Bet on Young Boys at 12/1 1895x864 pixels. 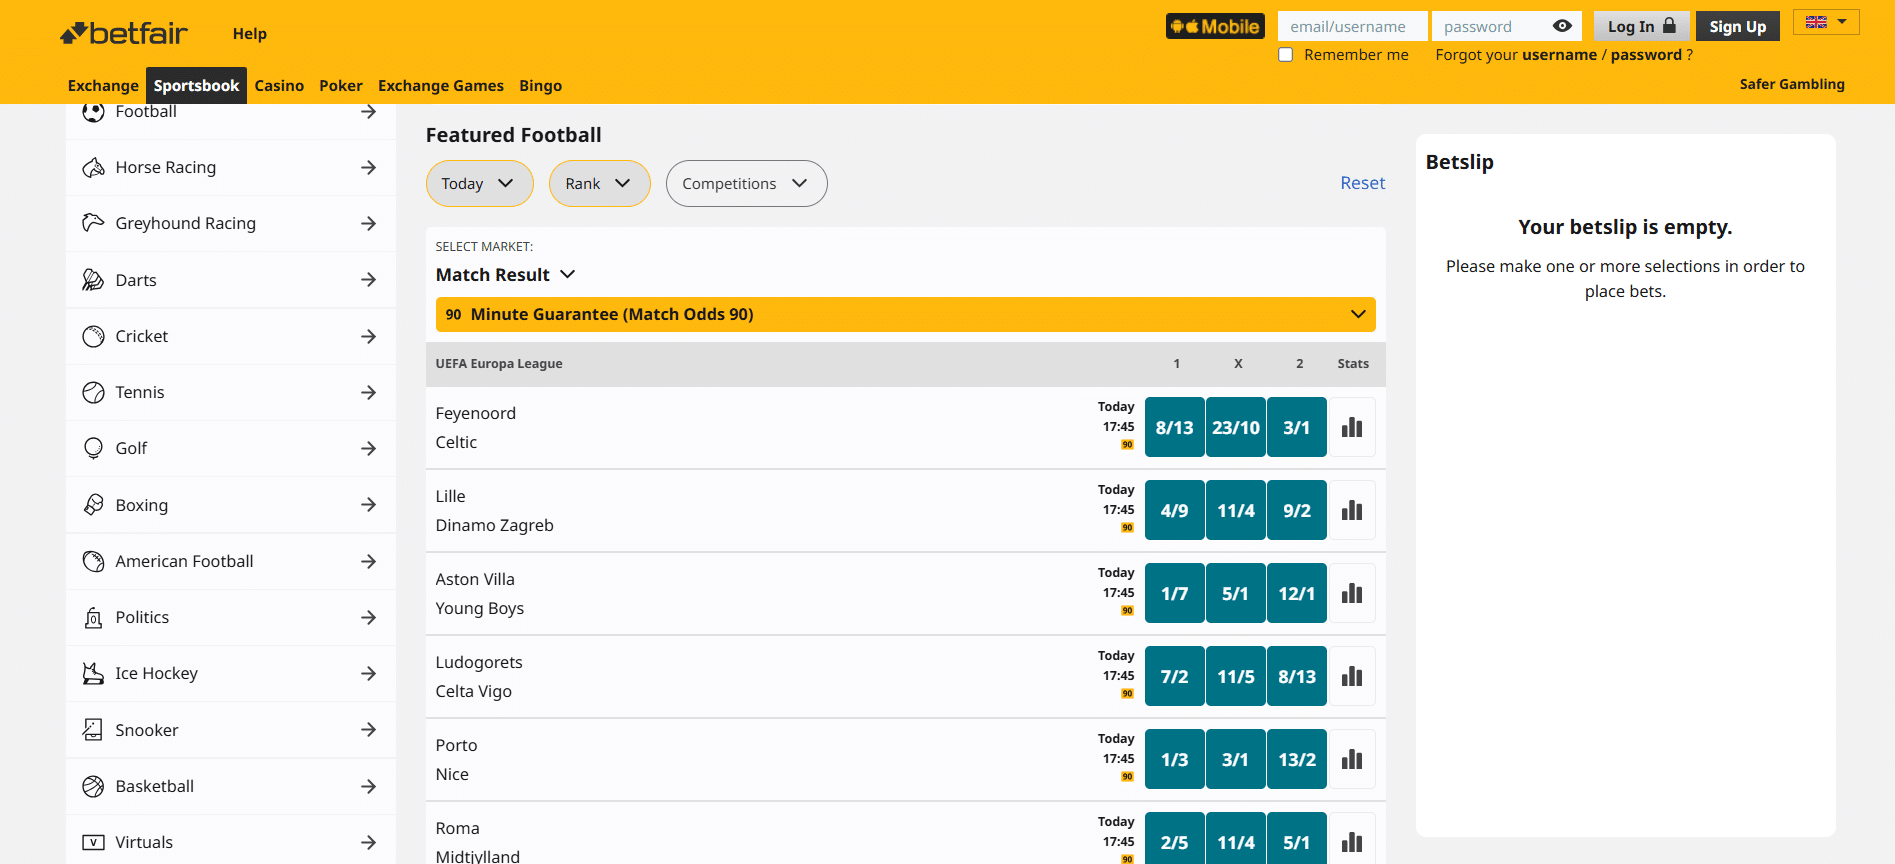(1297, 593)
